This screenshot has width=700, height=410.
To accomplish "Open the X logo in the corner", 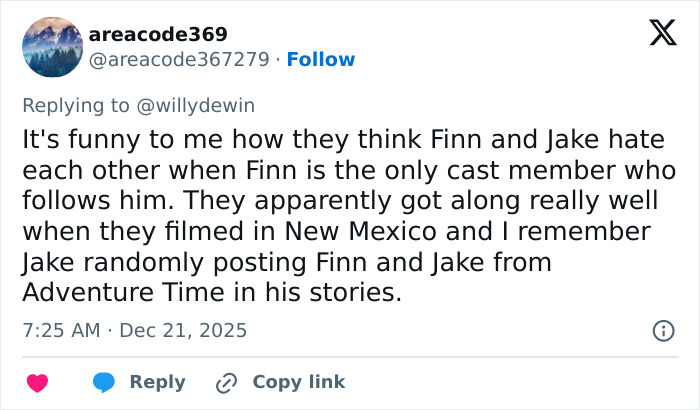I will pos(656,34).
